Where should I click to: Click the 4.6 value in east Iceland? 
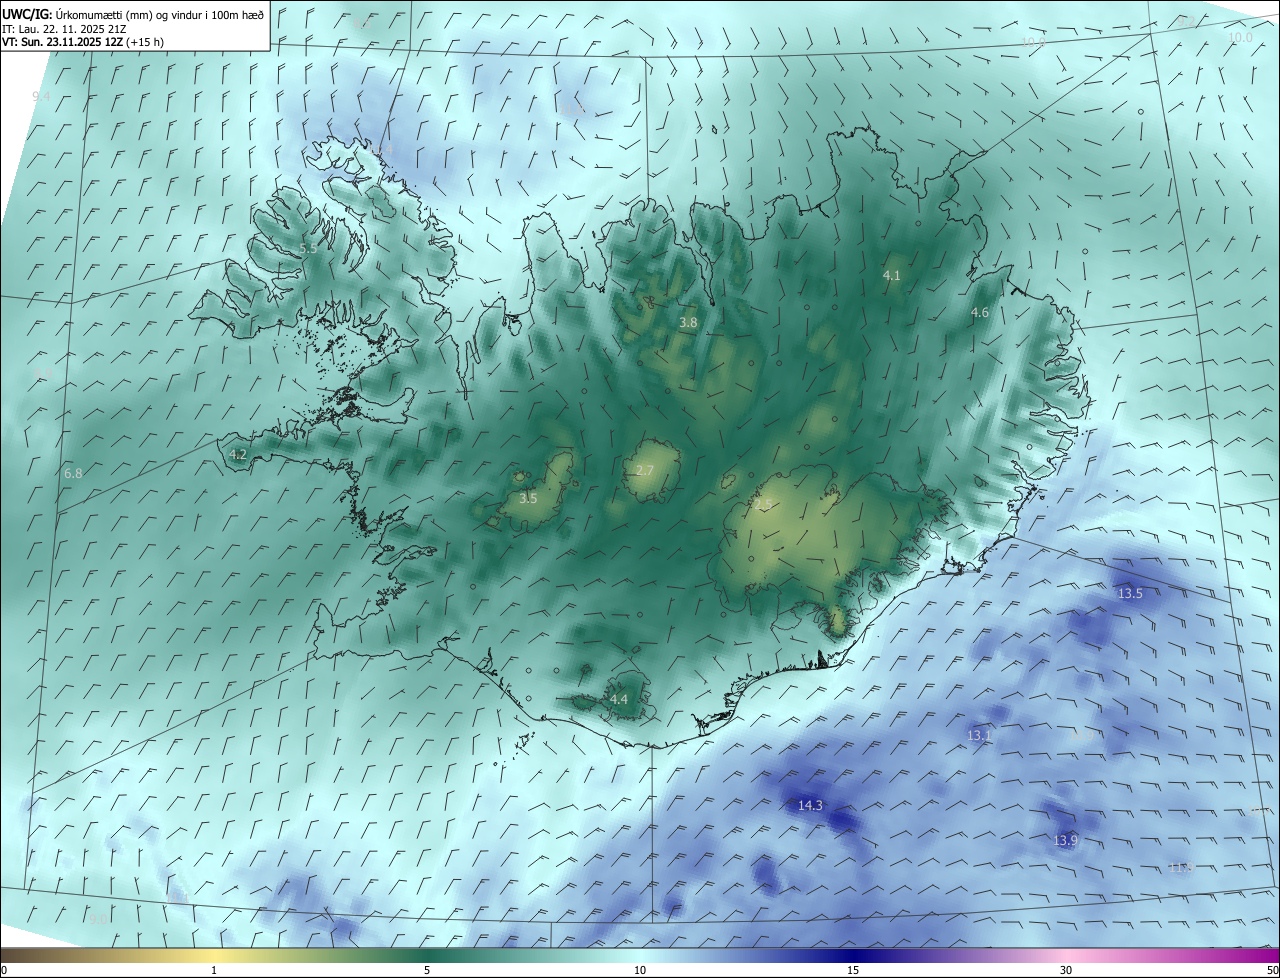pos(980,312)
